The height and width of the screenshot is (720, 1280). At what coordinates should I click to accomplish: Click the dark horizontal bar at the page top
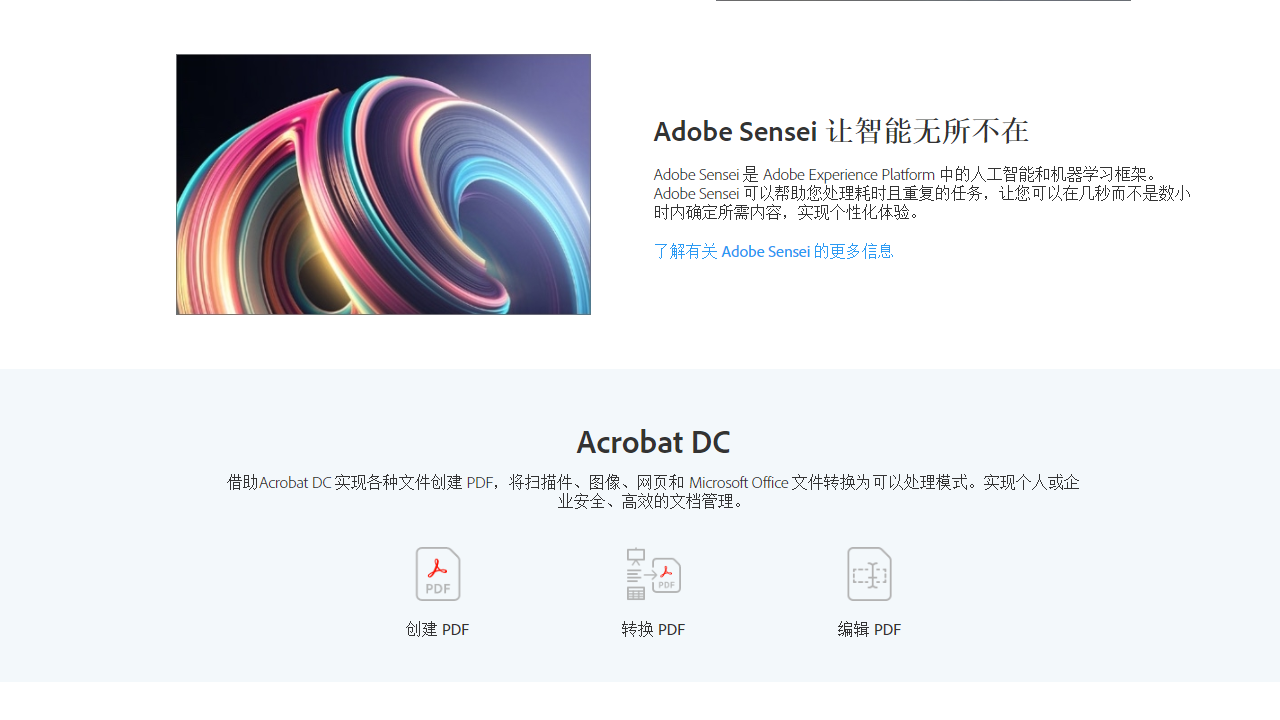click(922, 1)
